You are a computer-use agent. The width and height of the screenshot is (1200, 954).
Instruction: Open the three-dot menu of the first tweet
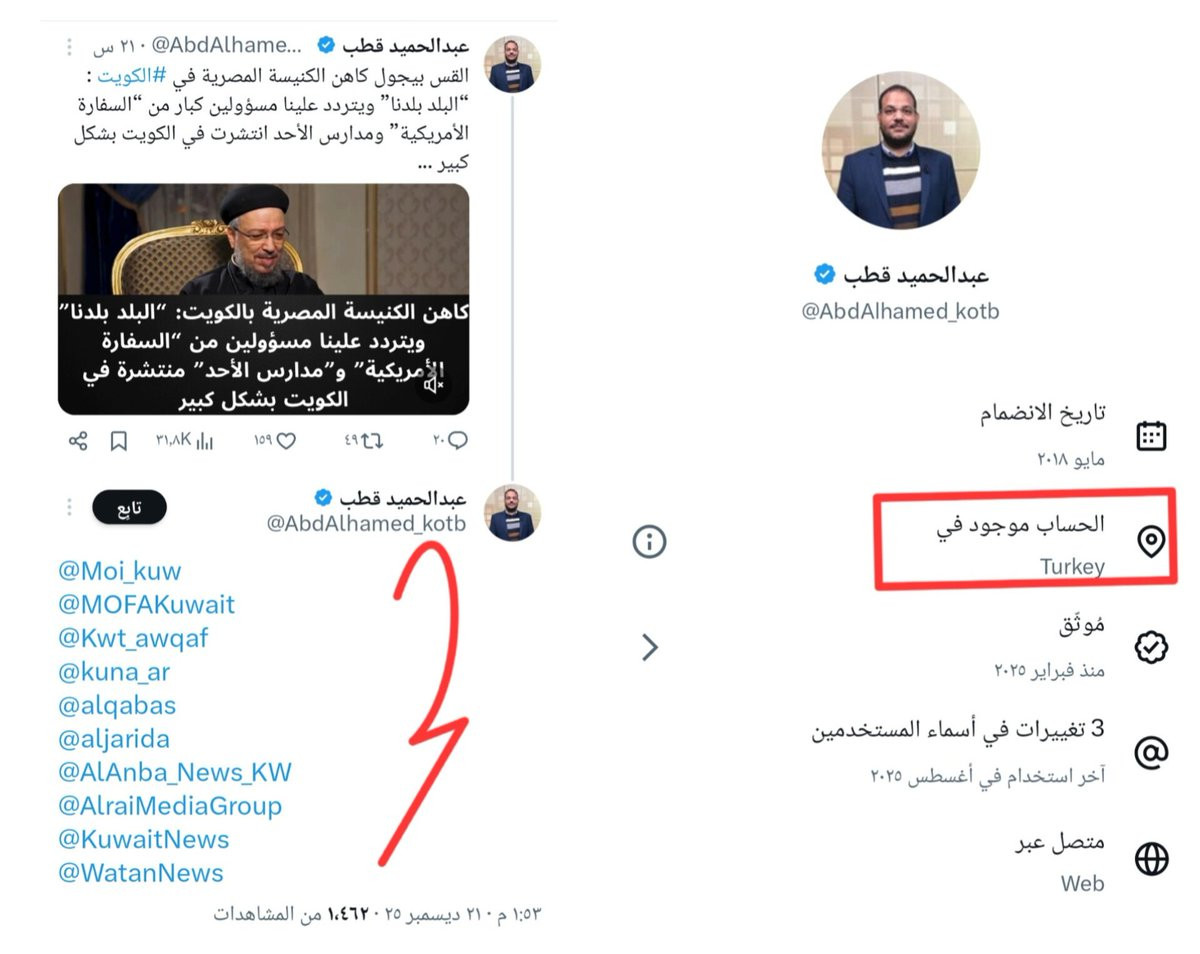[x=69, y=47]
